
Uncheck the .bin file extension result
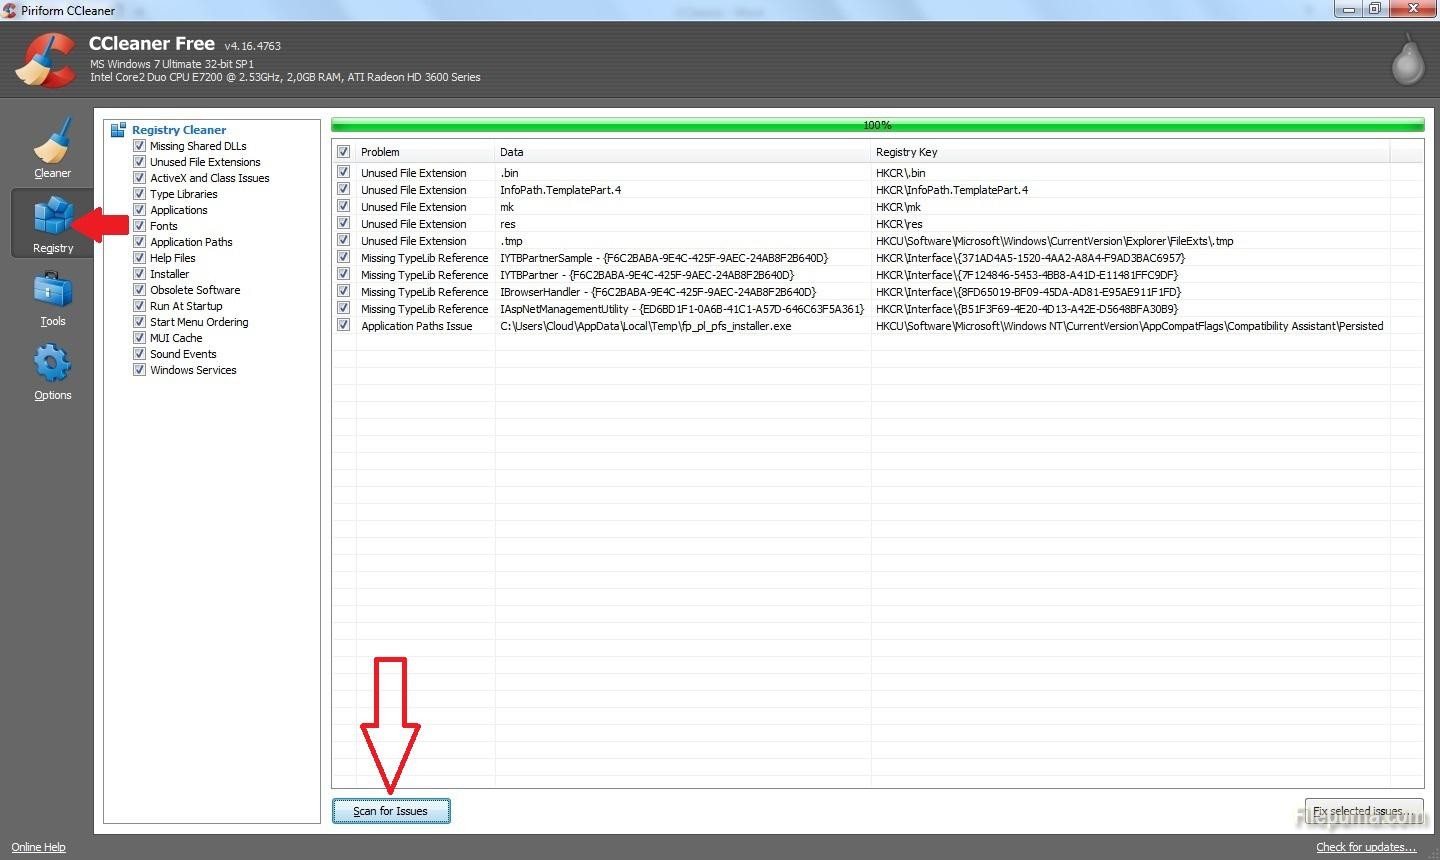pos(344,173)
